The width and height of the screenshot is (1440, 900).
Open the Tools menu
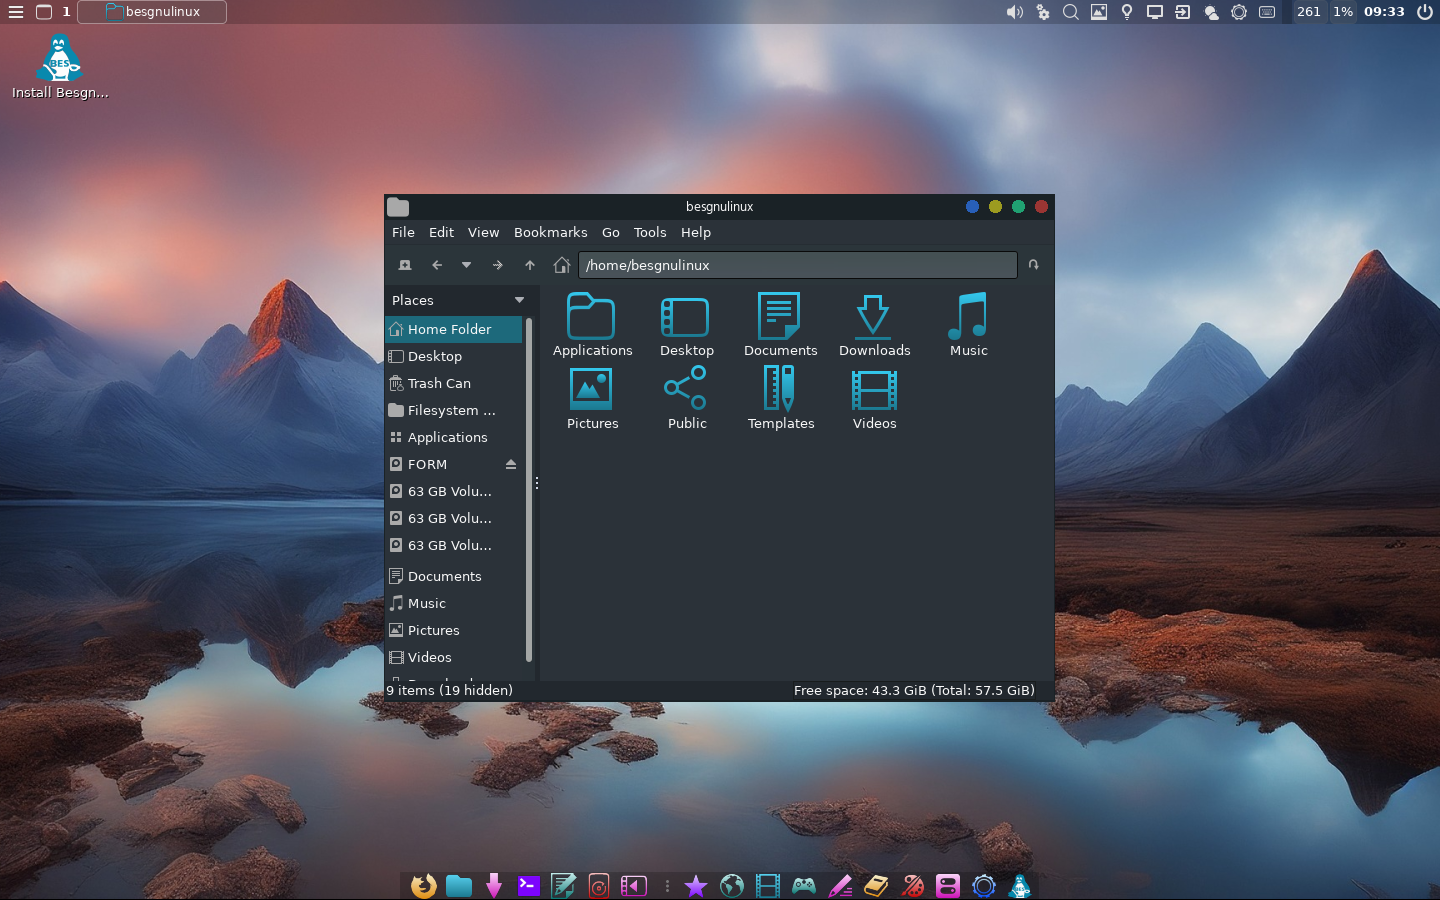coord(649,232)
